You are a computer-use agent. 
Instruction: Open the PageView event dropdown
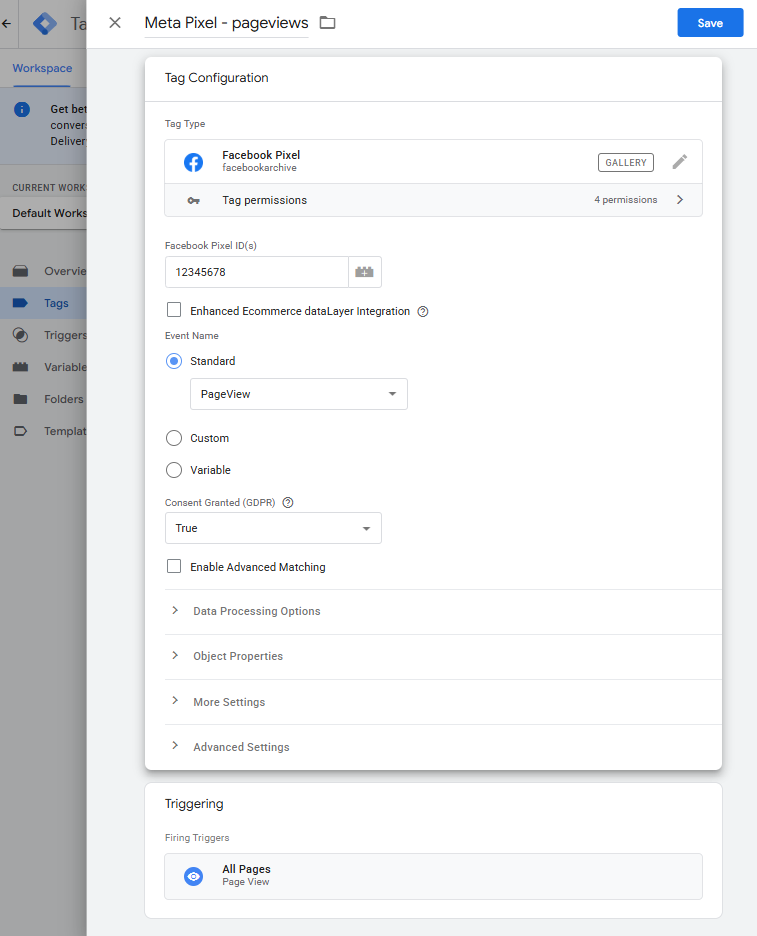point(298,394)
